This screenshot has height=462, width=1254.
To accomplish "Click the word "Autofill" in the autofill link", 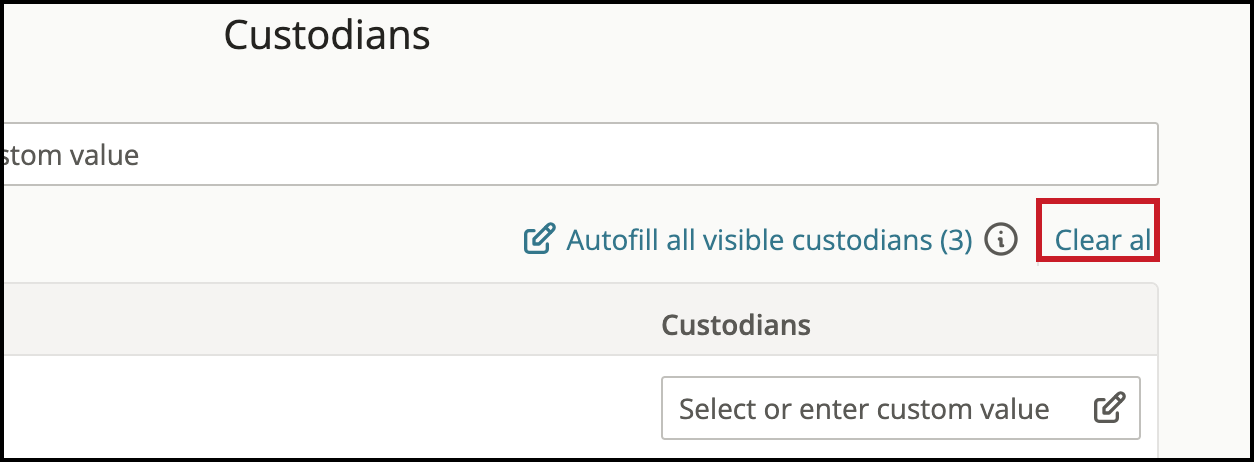I will 610,240.
